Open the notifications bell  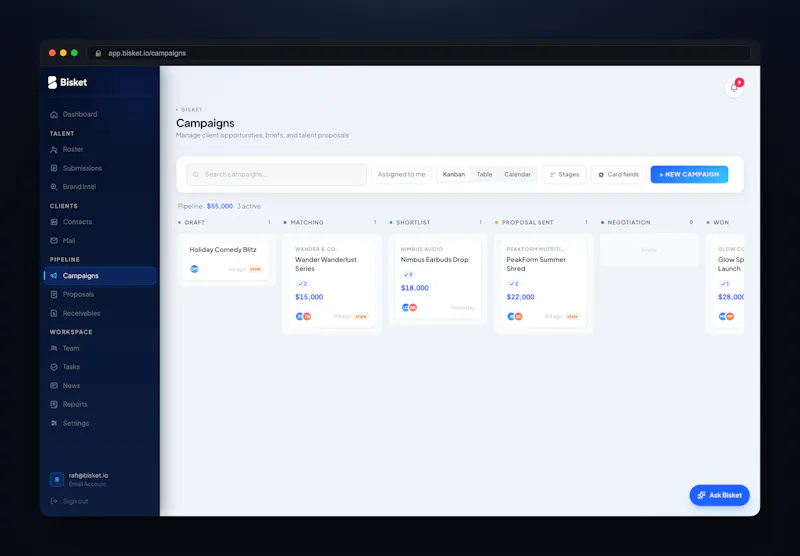(x=734, y=88)
